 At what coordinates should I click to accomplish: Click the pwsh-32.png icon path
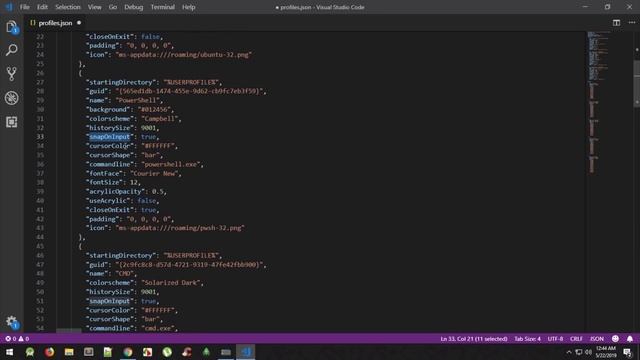(180, 228)
